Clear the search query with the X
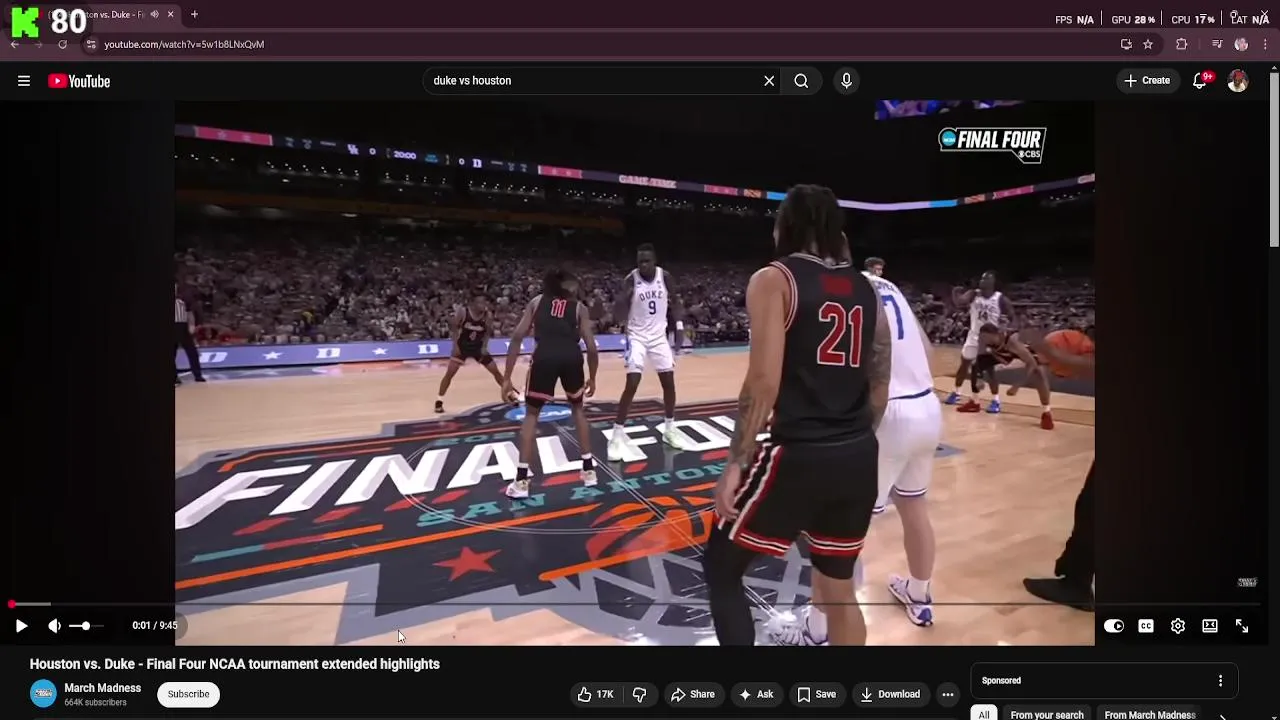1280x720 pixels. point(769,81)
